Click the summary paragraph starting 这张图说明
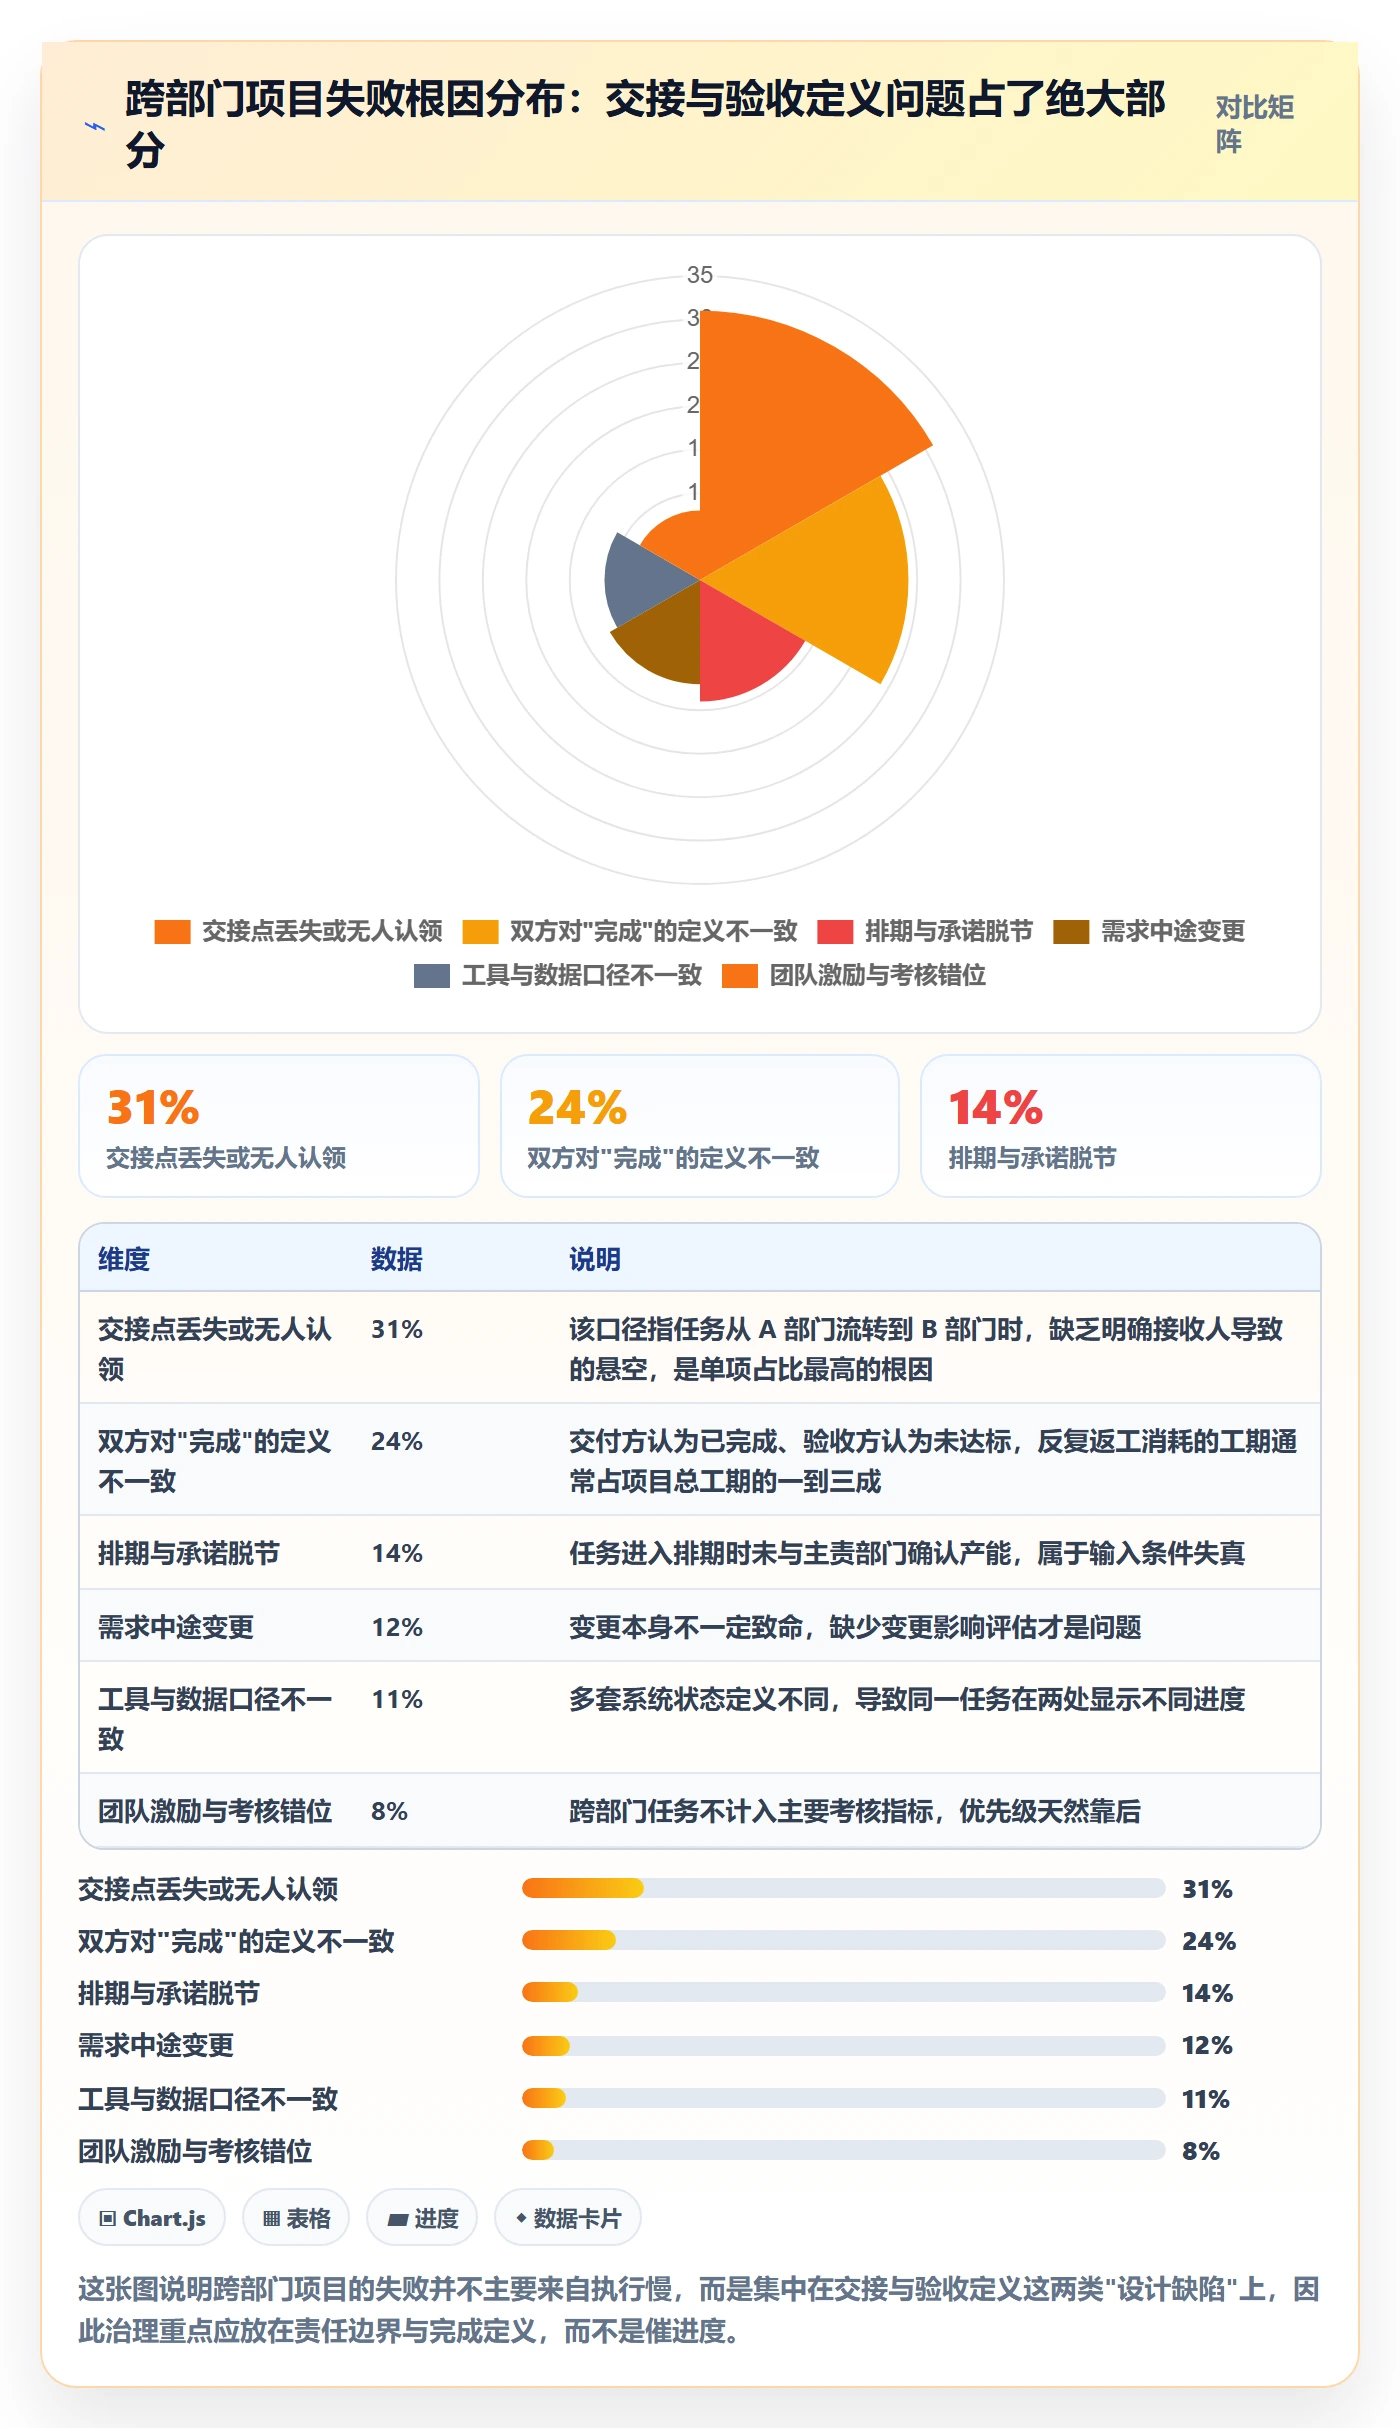 coord(699,2310)
